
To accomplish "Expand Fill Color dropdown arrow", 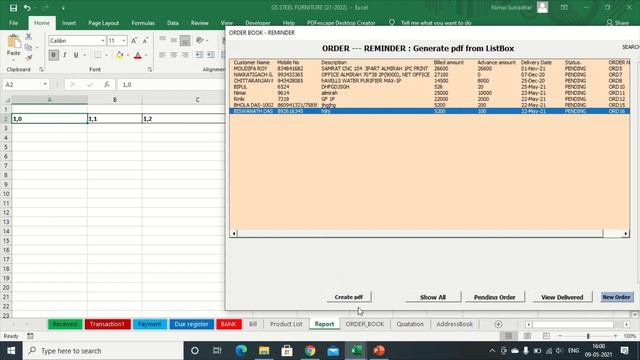I will click(127, 55).
